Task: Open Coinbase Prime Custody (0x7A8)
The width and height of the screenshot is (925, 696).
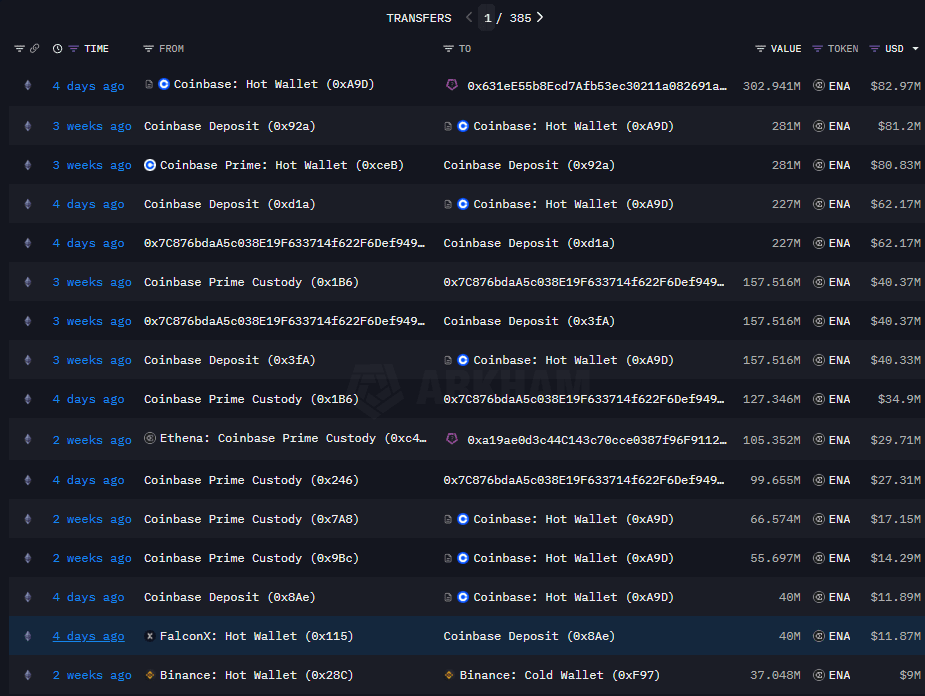Action: (x=251, y=519)
